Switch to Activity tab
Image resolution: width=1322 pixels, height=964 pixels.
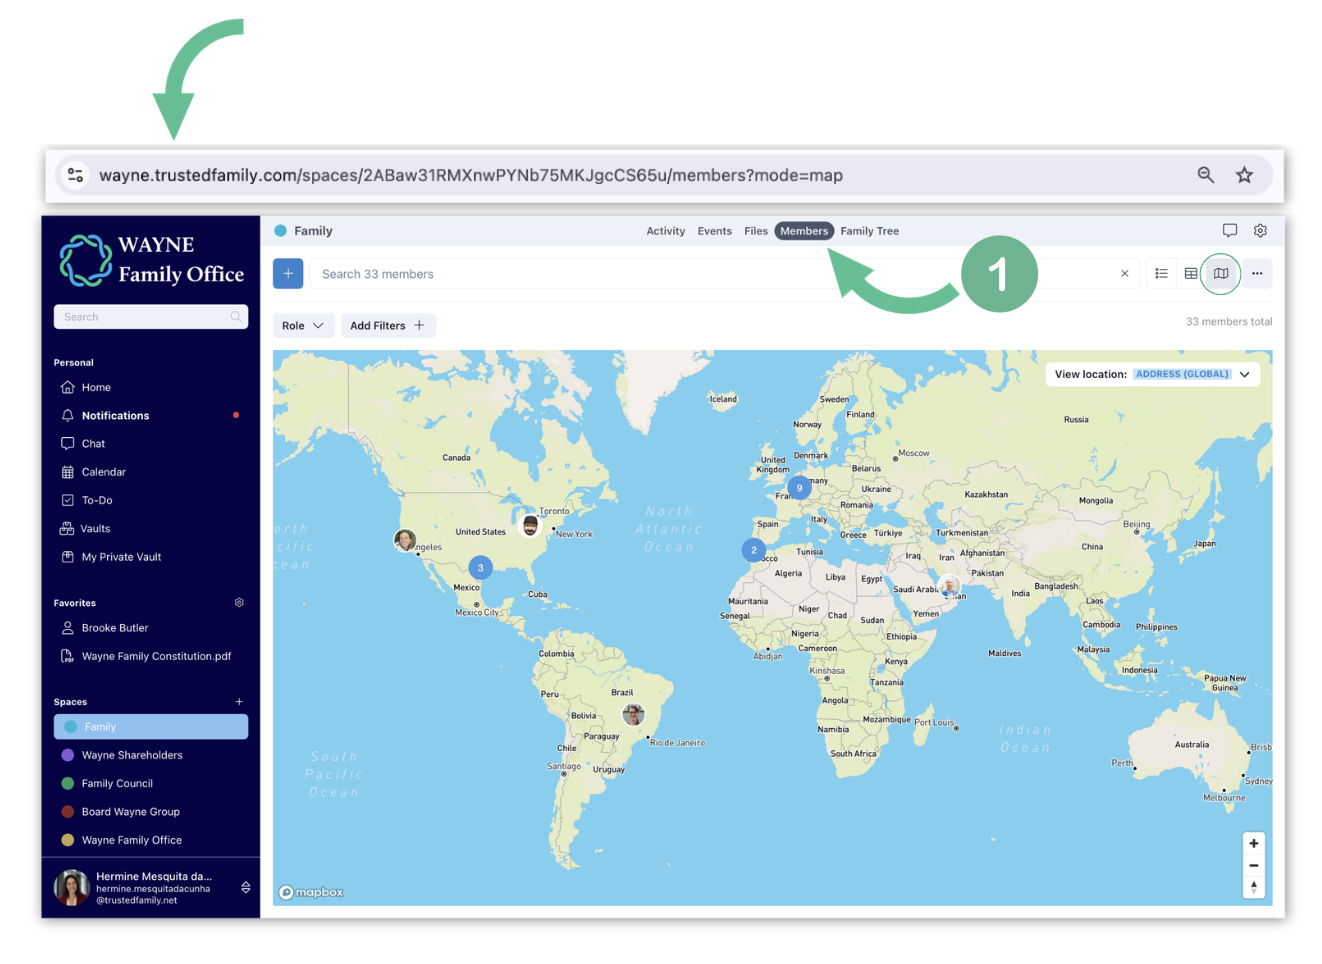[666, 231]
